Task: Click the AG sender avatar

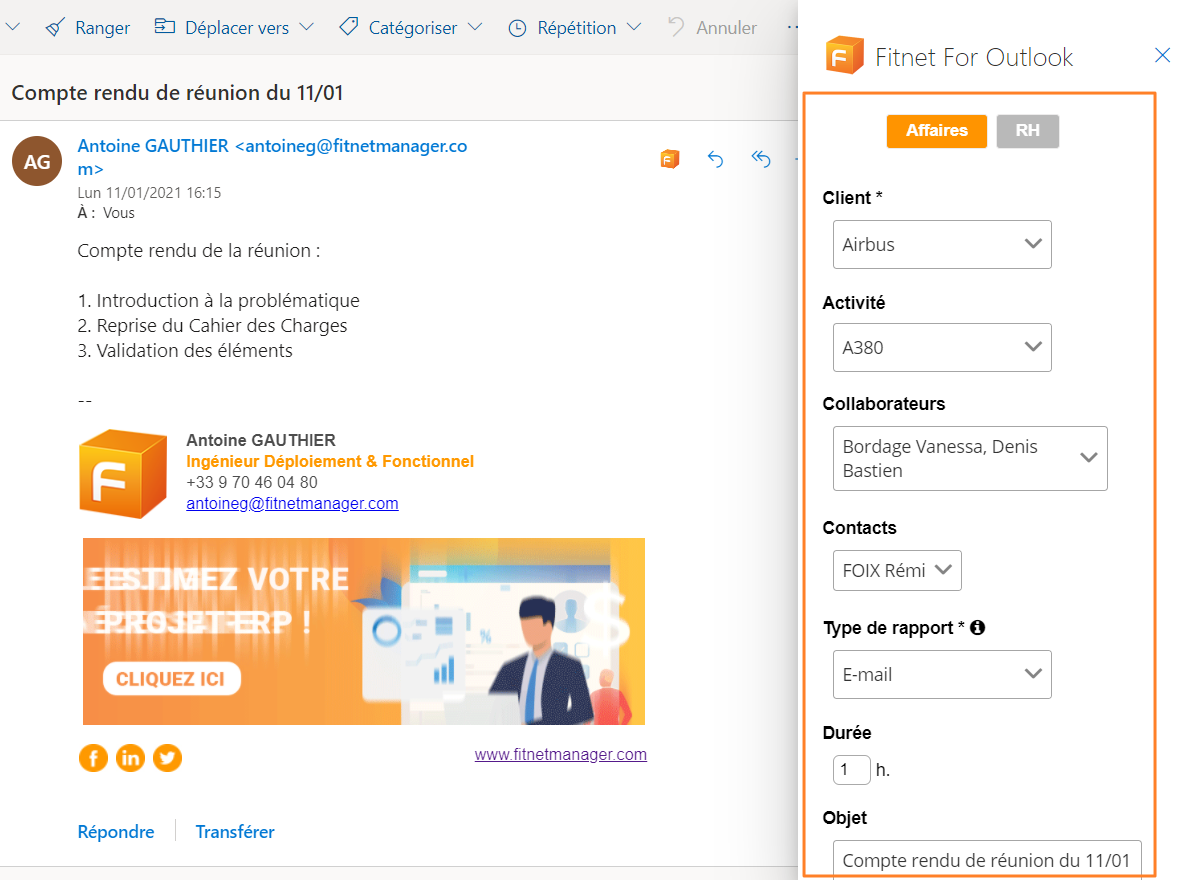Action: tap(37, 161)
